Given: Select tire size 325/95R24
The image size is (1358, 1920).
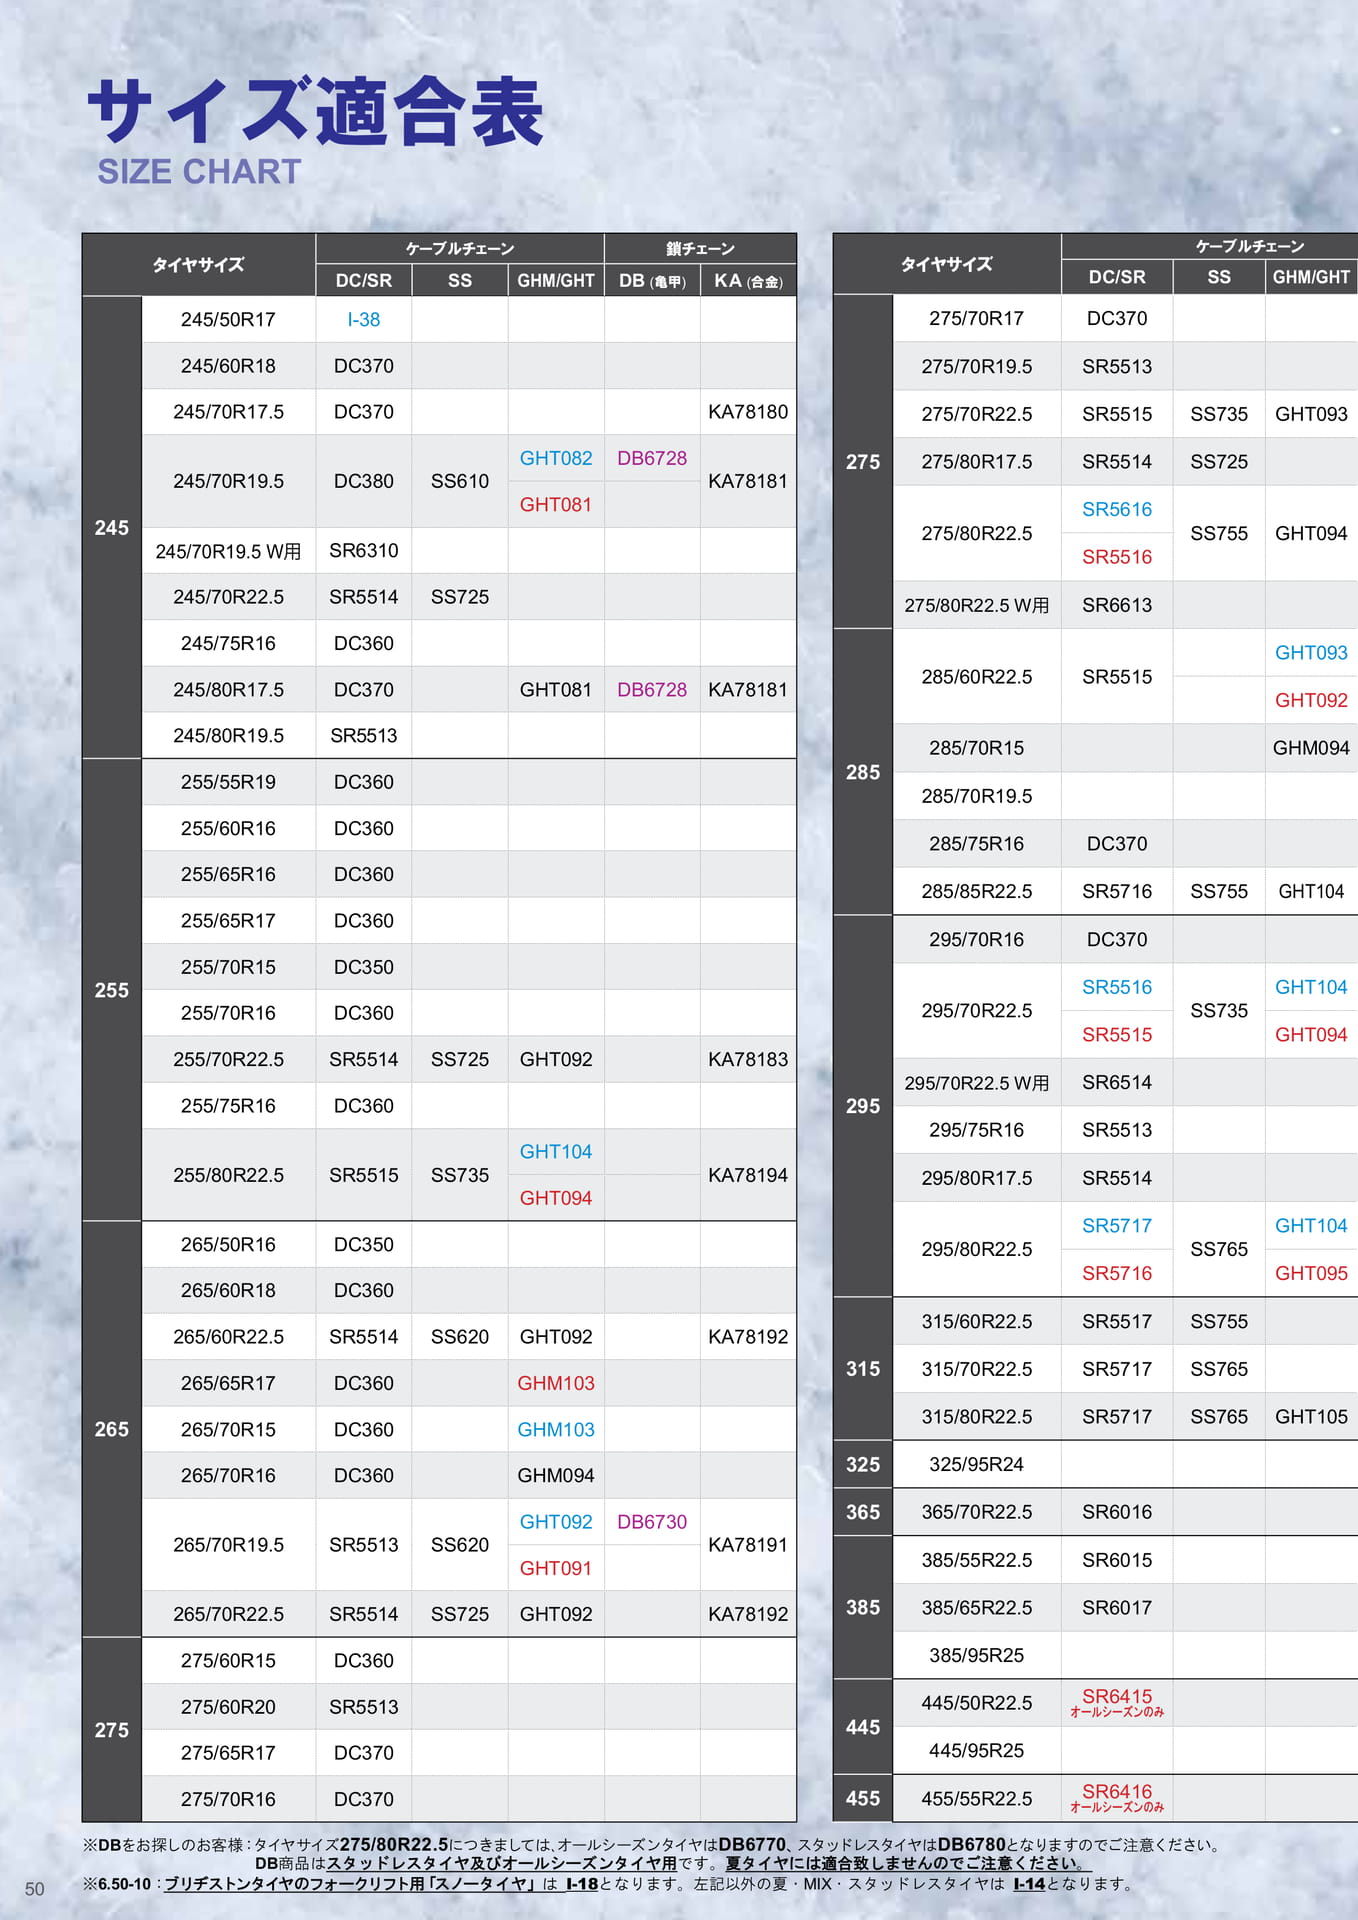Looking at the screenshot, I should click(976, 1465).
